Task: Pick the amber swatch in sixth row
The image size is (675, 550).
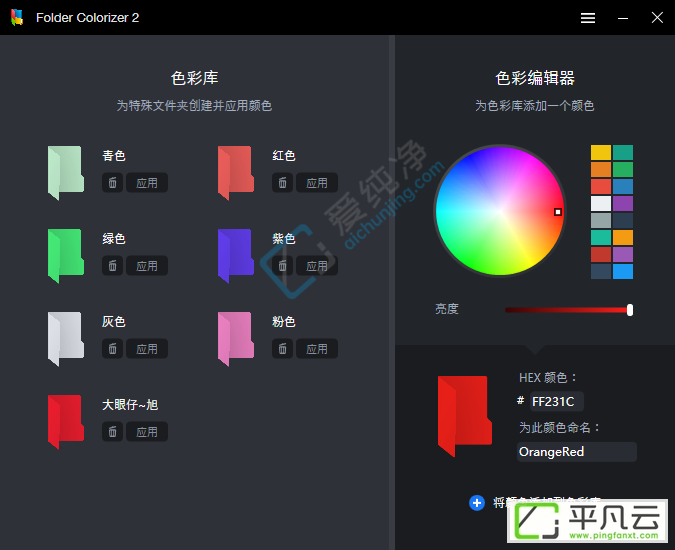Action: pos(622,237)
